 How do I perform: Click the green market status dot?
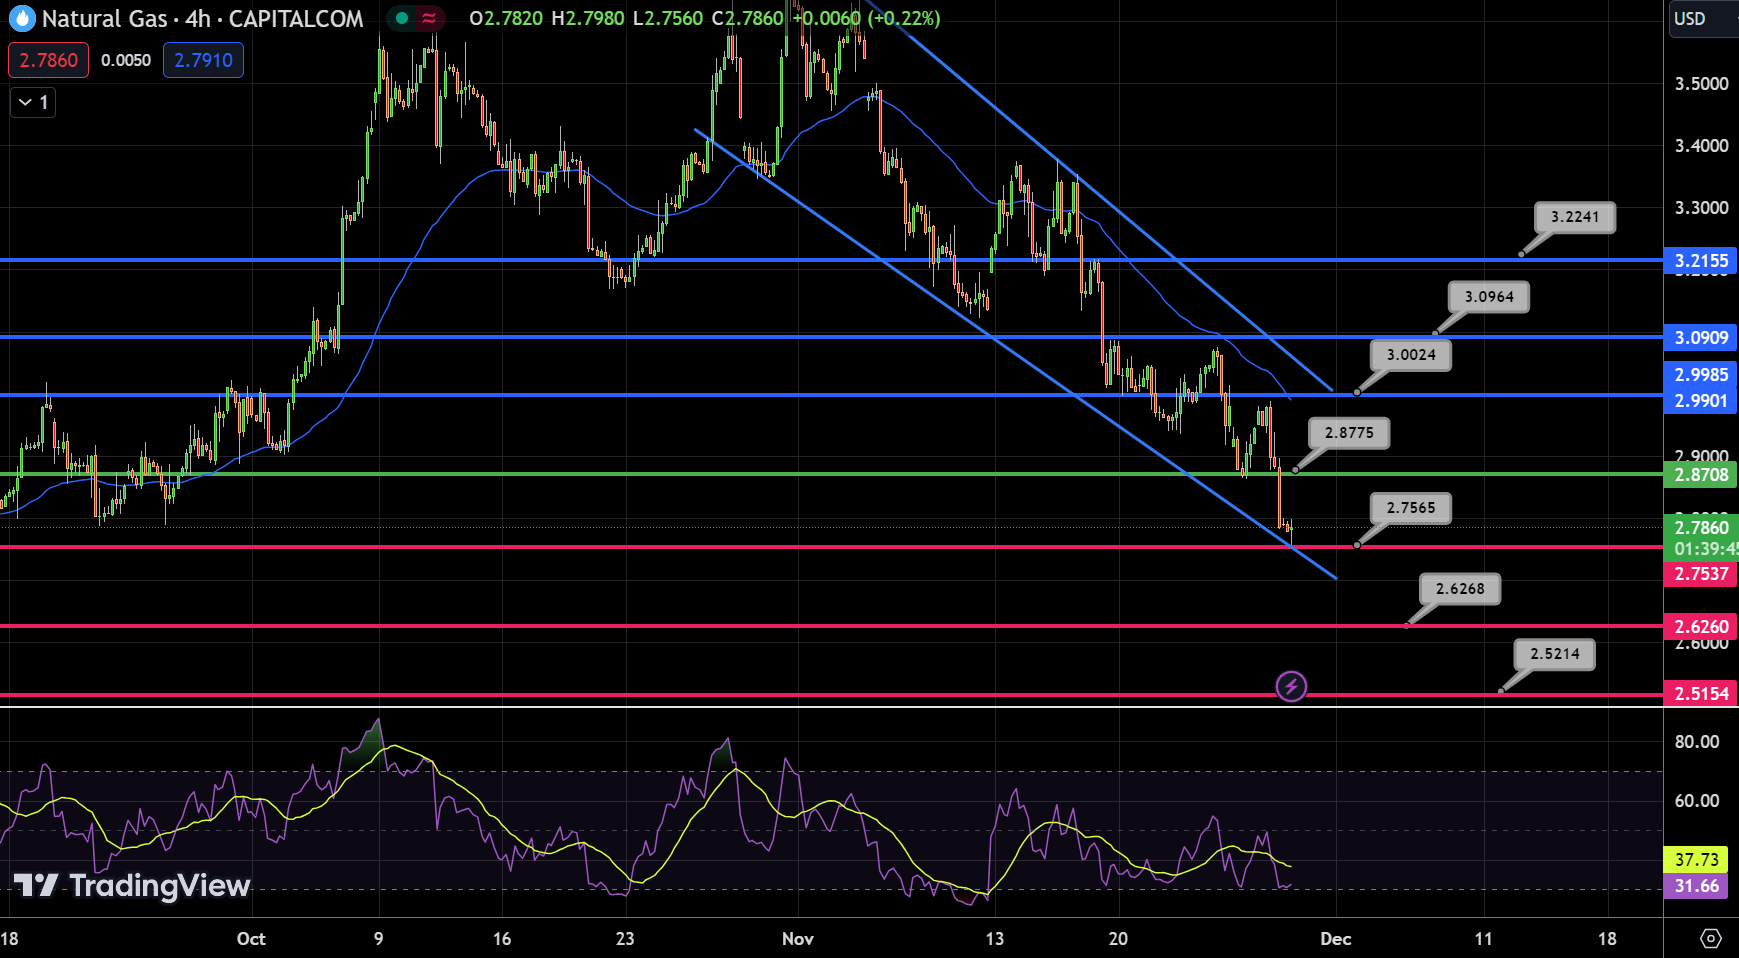402,18
